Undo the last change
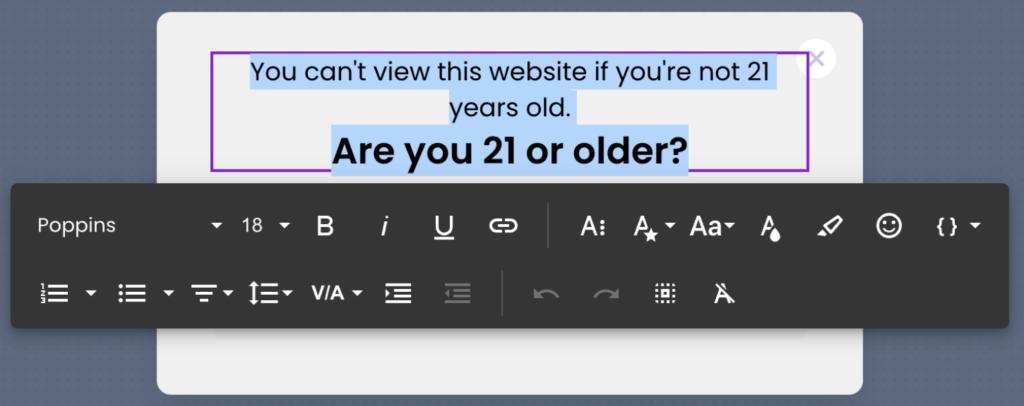Screen dimensions: 1024x406 click(x=546, y=293)
